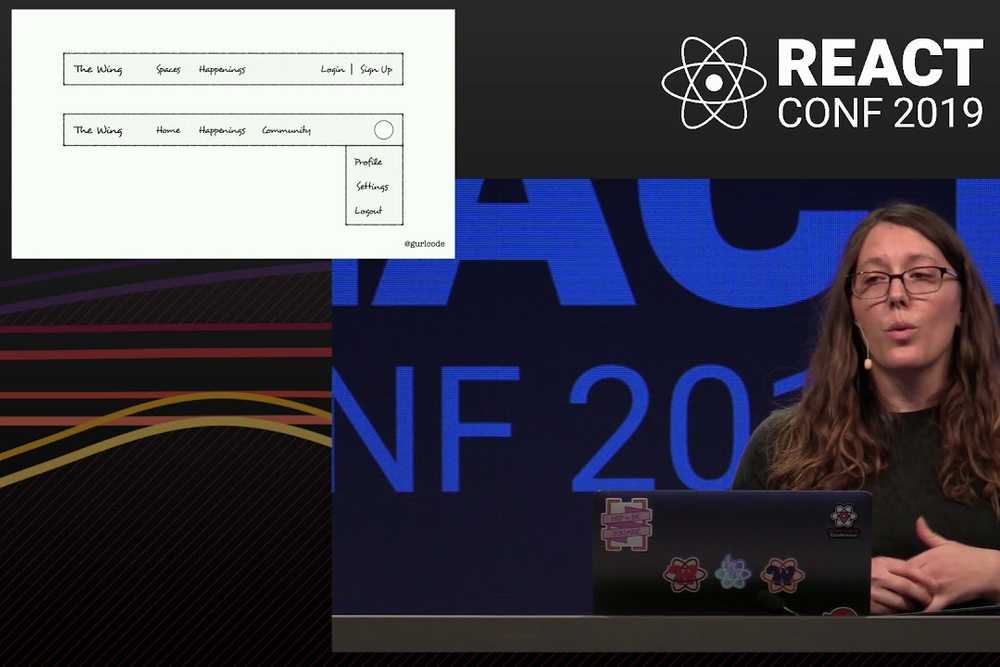Choose Logout from the avatar dropdown
The image size is (1000, 667).
pos(368,210)
